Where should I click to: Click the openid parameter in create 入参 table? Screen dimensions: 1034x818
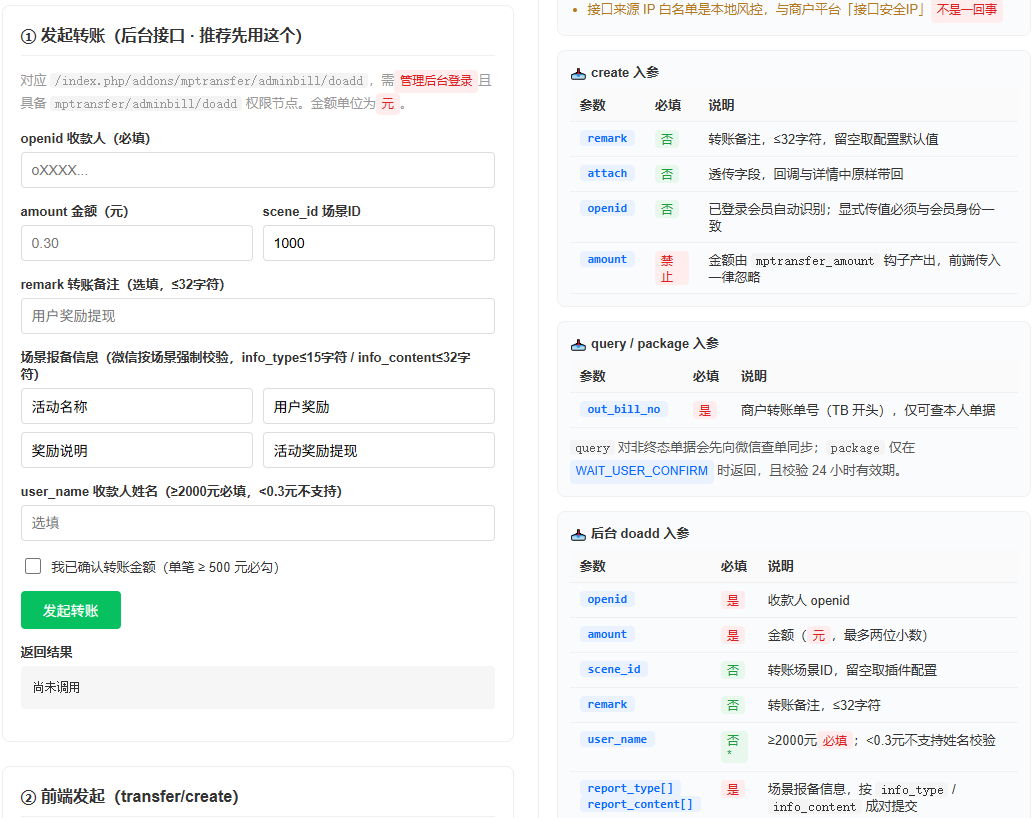[x=607, y=208]
